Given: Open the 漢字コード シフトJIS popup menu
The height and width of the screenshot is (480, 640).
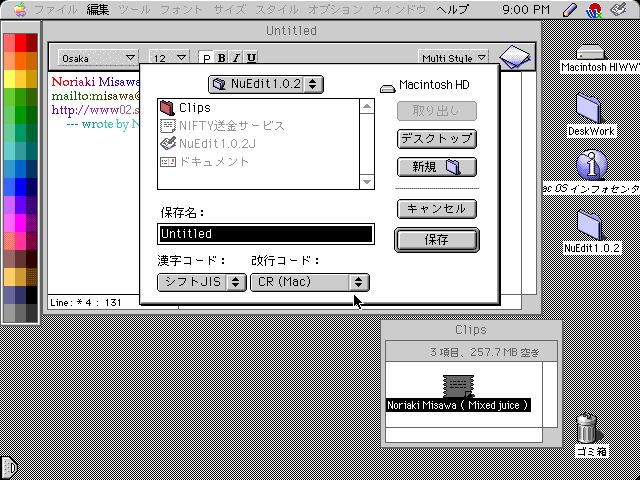Looking at the screenshot, I should coord(202,282).
